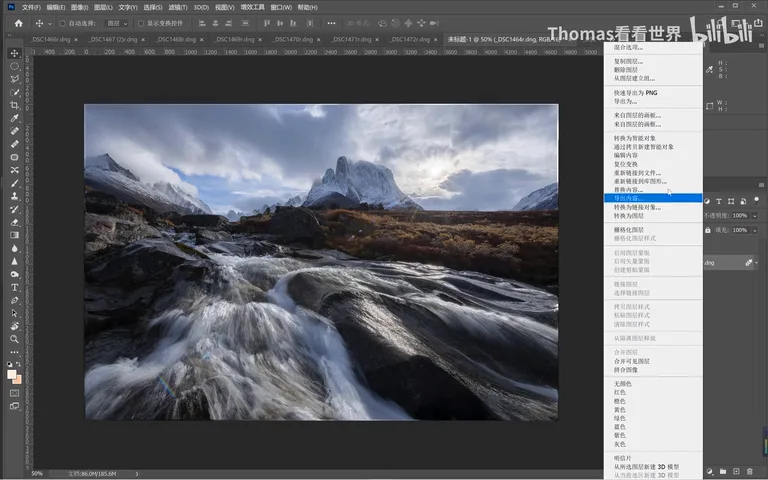
Task: Click the type layer filter icon
Action: point(719,201)
